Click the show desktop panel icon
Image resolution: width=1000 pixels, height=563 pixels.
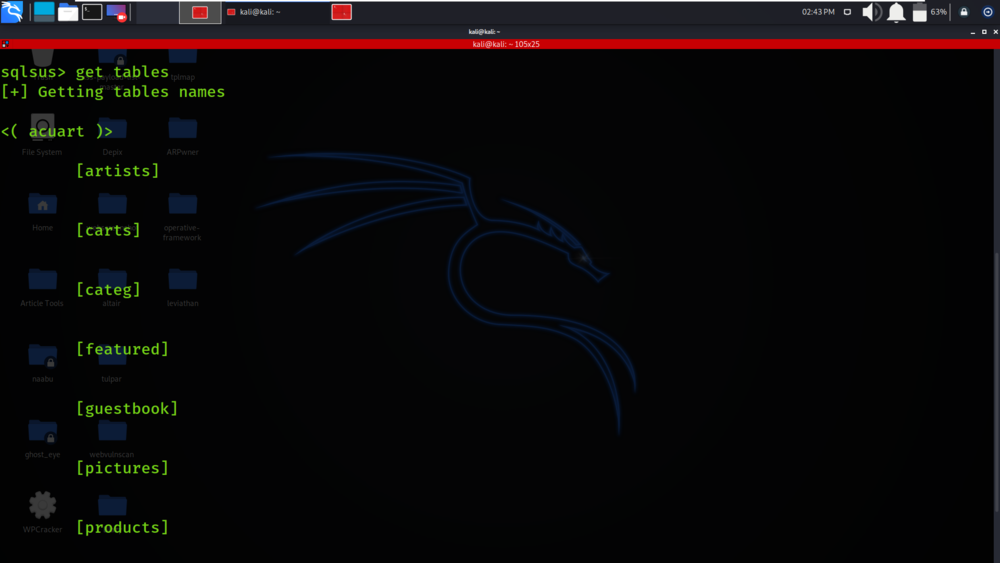[44, 11]
